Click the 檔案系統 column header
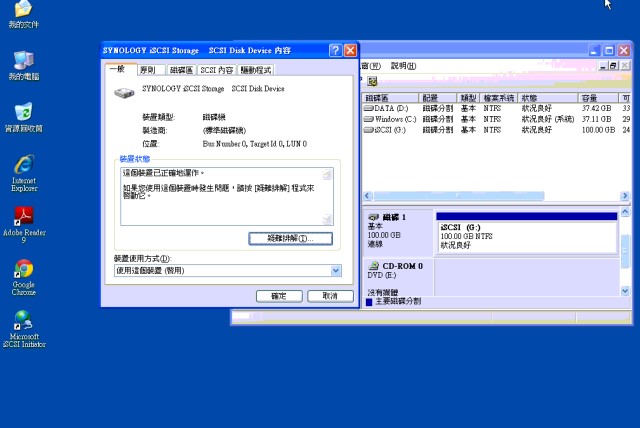The width and height of the screenshot is (640, 428). pyautogui.click(x=499, y=98)
